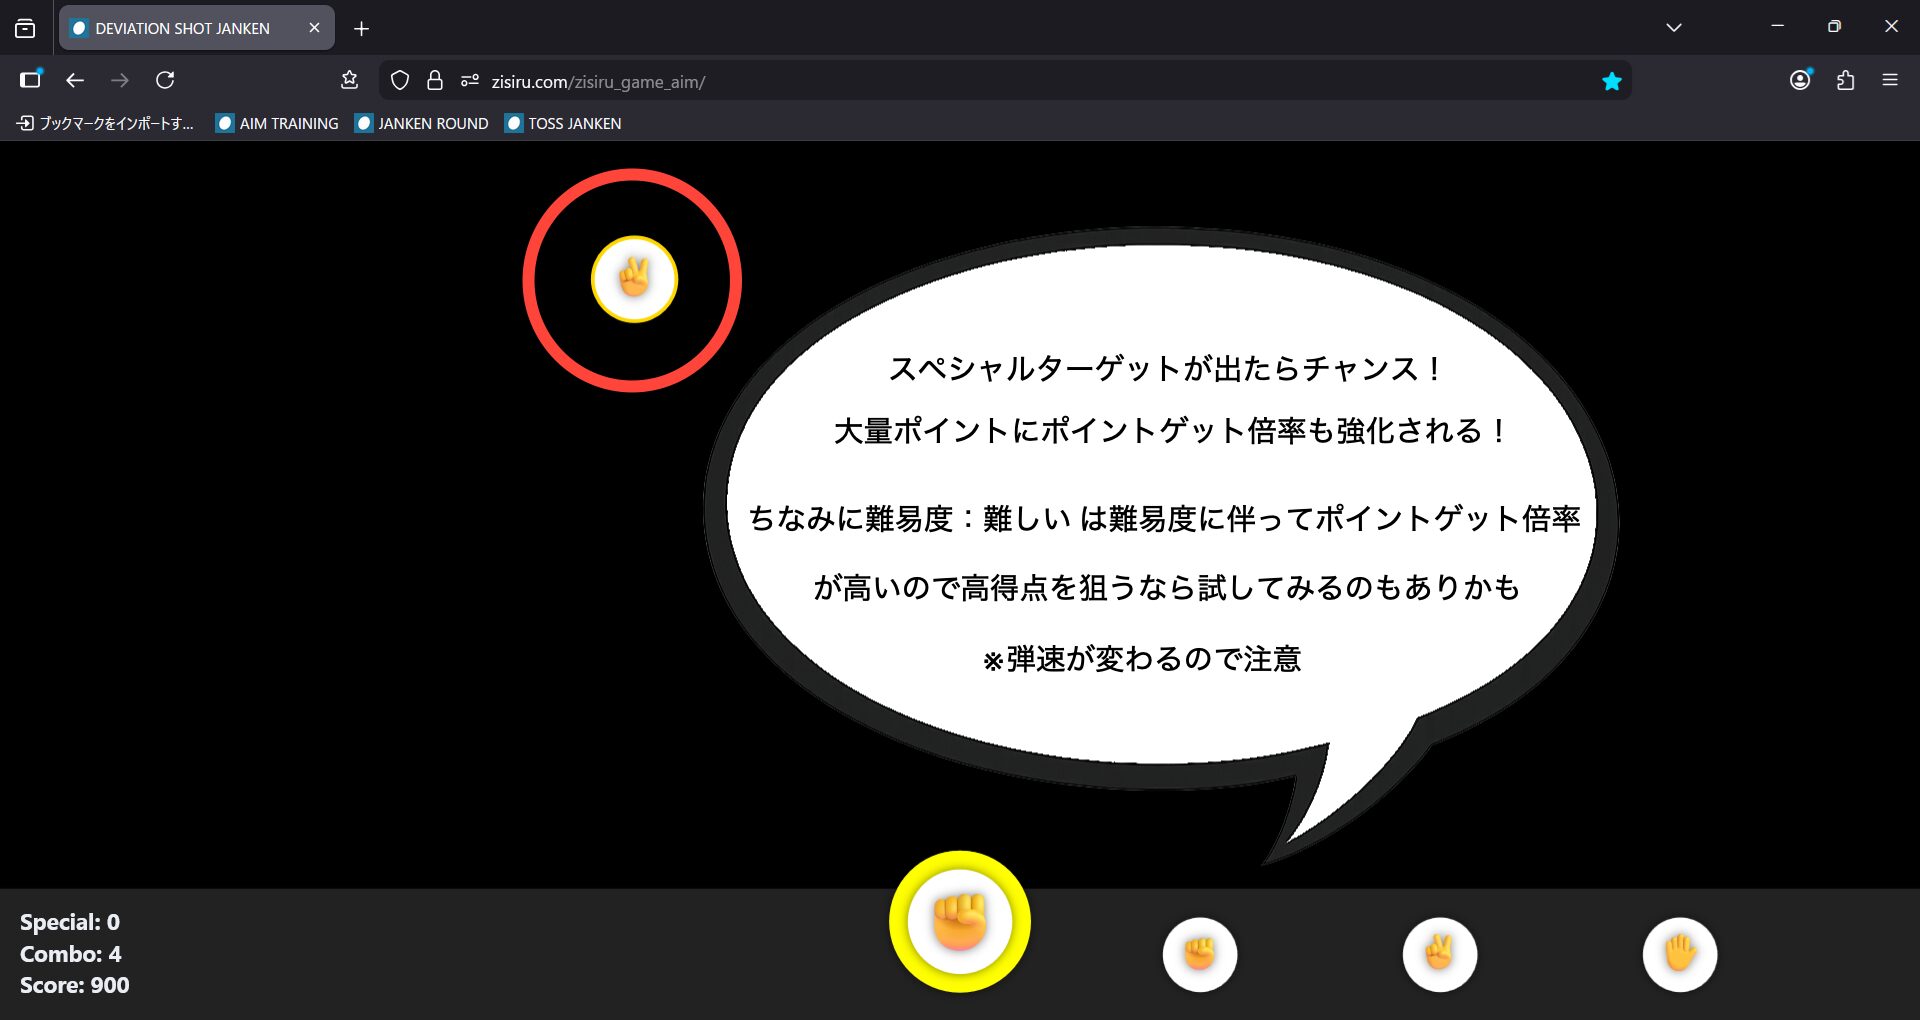Expand the list all tabs chevron

[1673, 27]
